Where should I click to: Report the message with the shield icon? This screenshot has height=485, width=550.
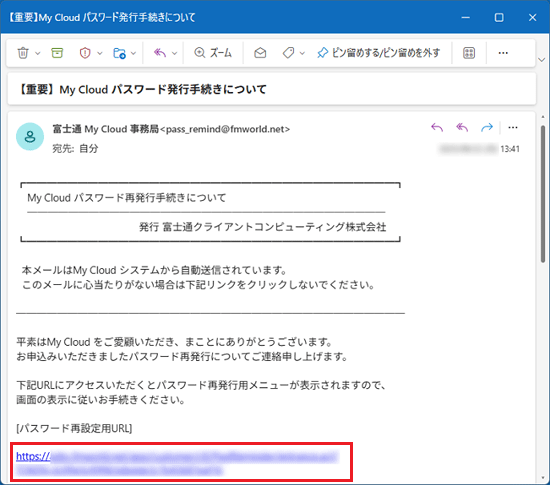(85, 53)
